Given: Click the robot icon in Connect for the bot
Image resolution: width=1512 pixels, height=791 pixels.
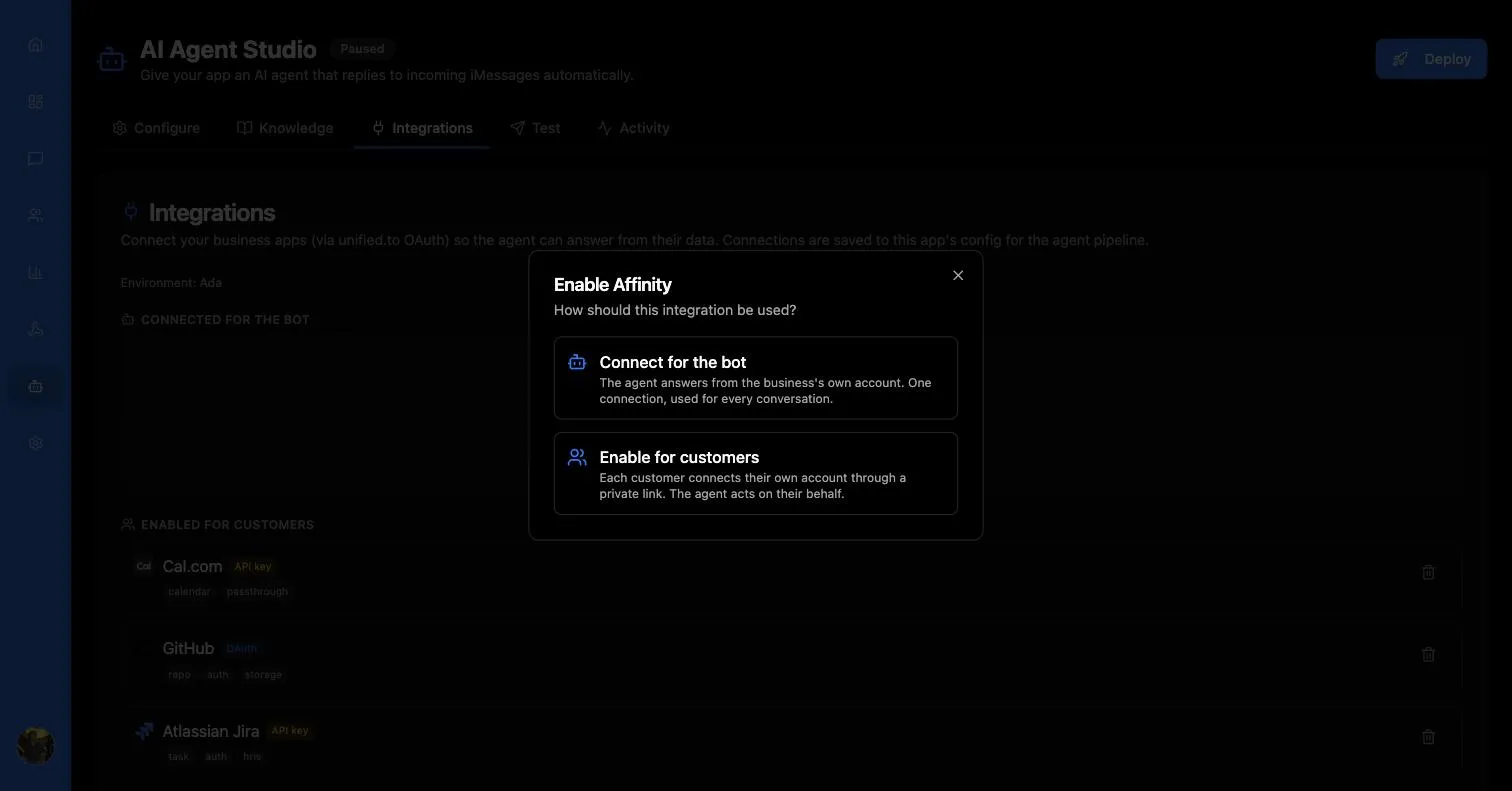Looking at the screenshot, I should tap(577, 362).
